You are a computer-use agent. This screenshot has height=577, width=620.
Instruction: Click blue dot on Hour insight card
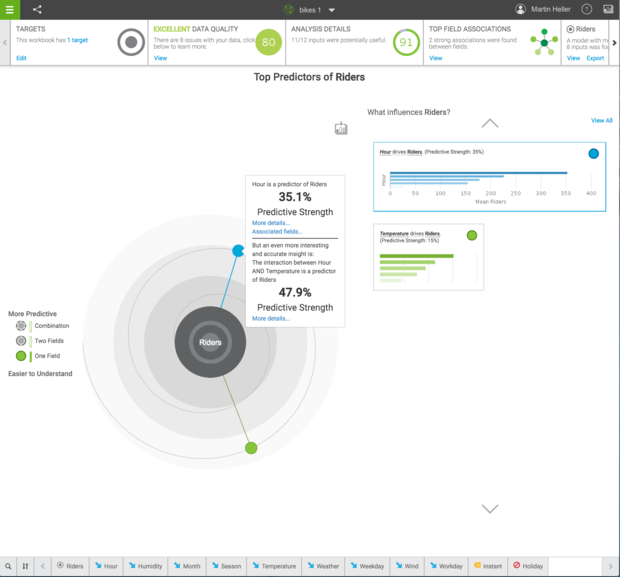tap(593, 153)
